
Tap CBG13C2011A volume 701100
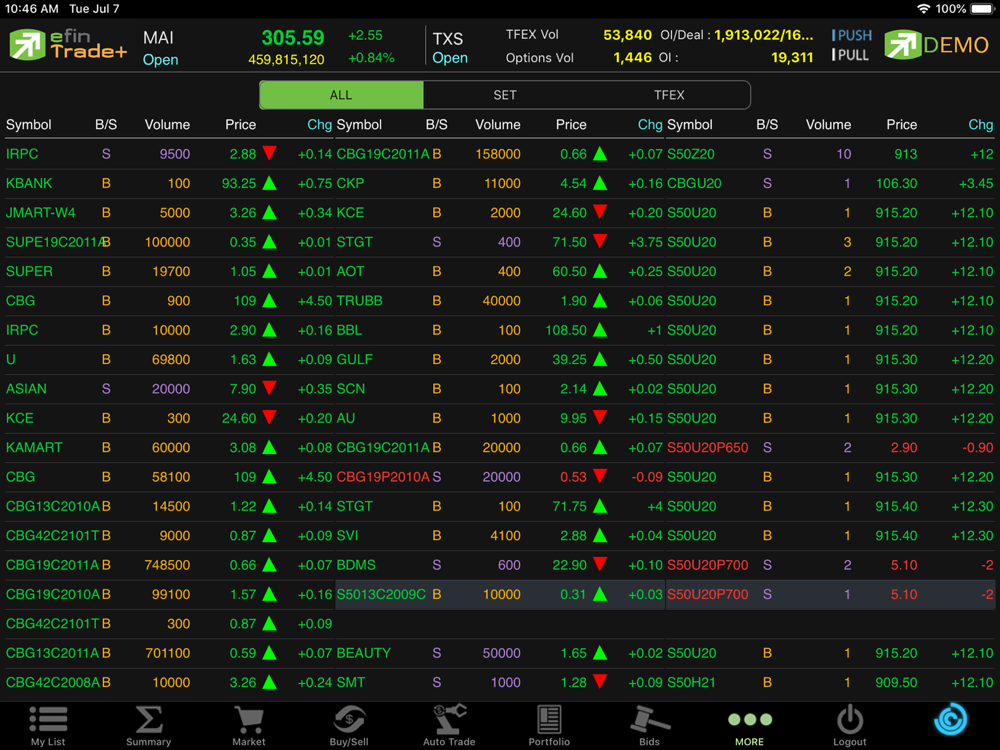pos(168,652)
